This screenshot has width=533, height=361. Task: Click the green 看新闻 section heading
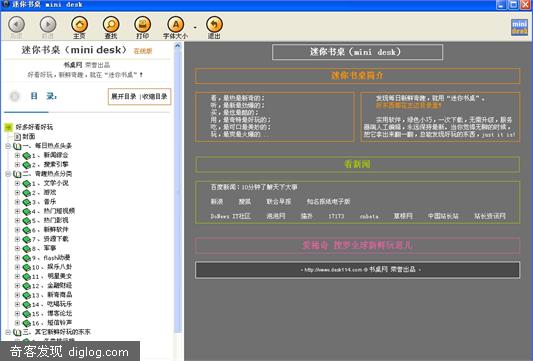[357, 165]
